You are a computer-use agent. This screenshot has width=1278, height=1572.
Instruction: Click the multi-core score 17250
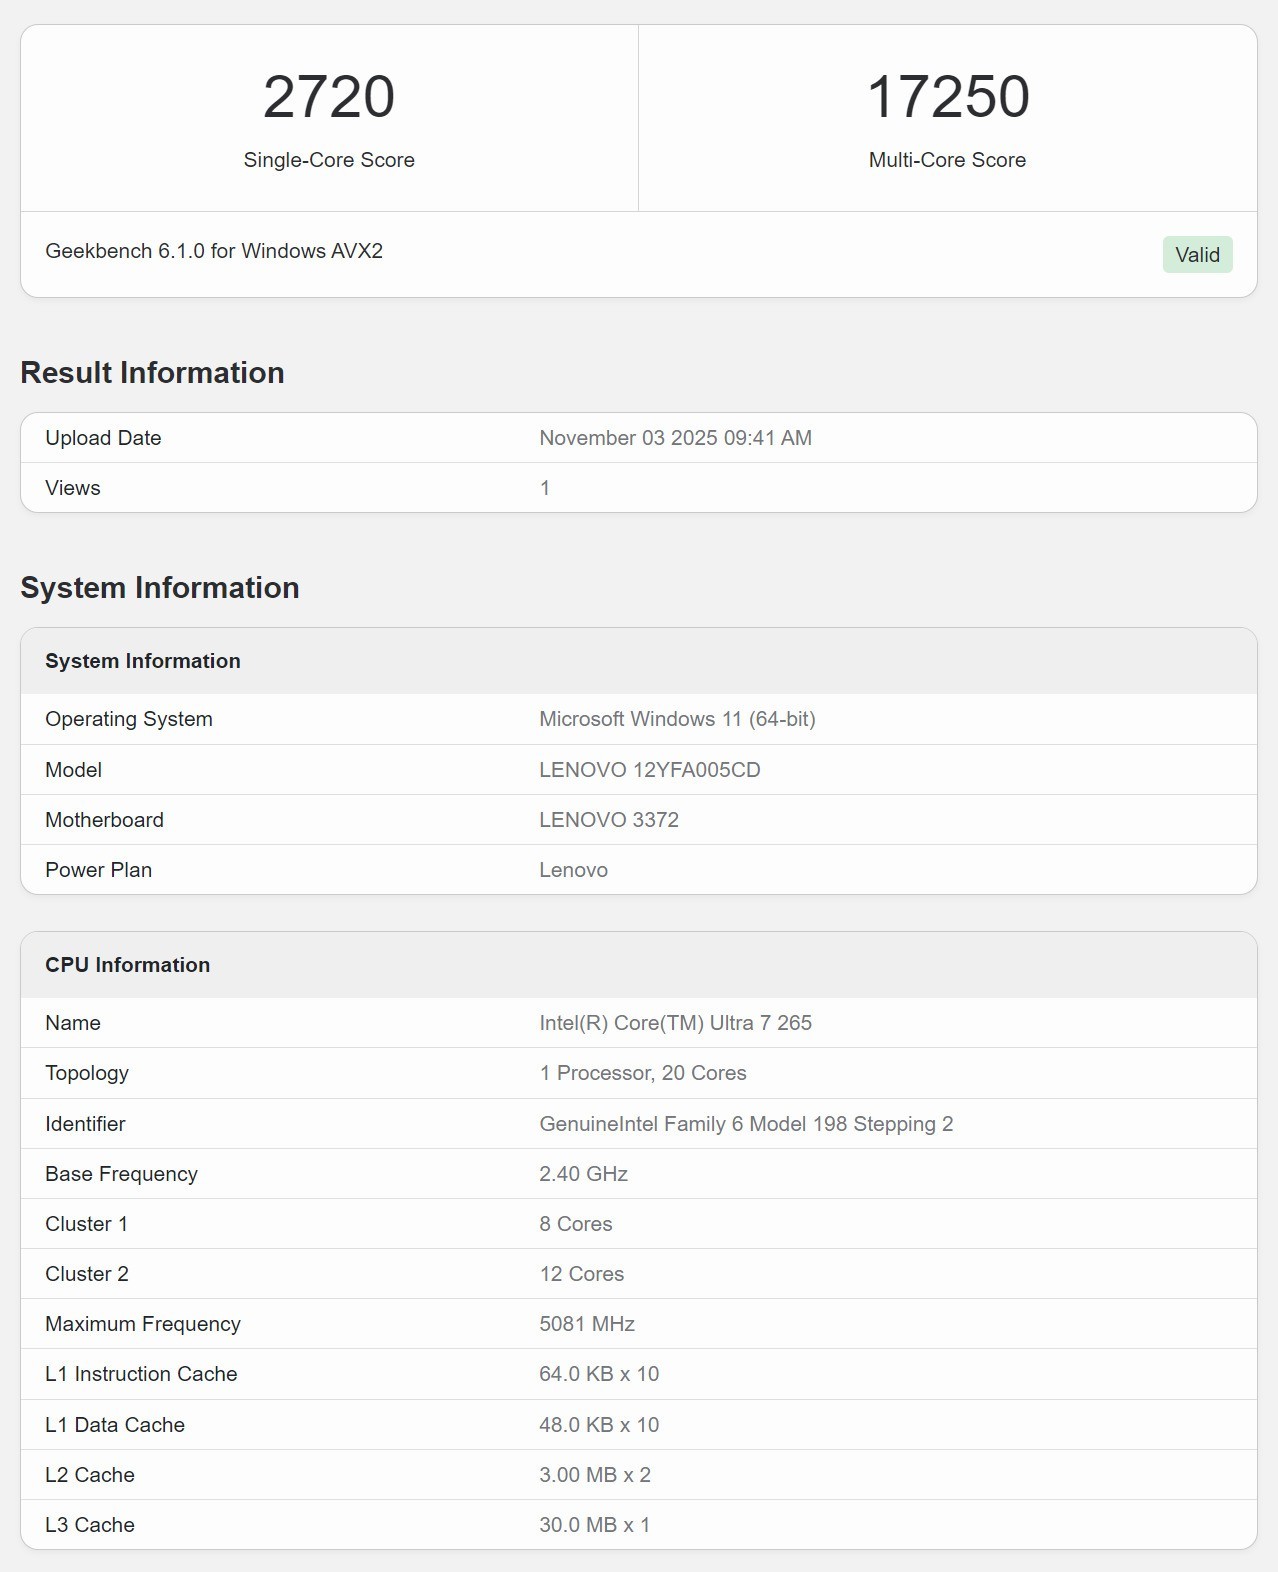947,97
